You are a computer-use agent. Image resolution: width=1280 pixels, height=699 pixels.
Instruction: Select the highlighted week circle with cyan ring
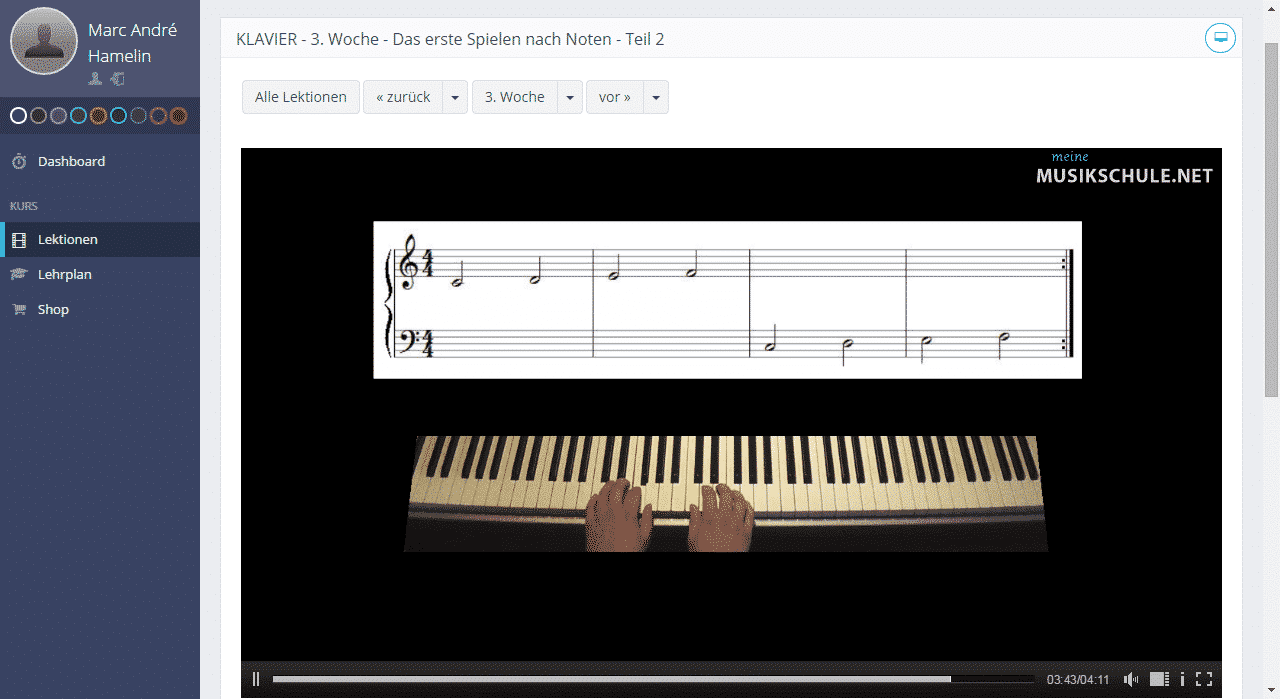point(78,115)
